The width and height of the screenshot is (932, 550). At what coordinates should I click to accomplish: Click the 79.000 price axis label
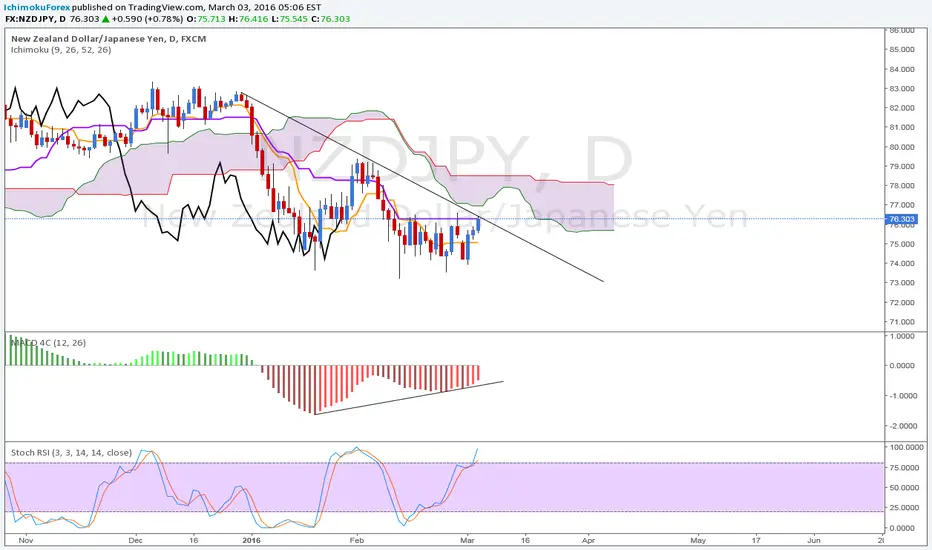[902, 166]
